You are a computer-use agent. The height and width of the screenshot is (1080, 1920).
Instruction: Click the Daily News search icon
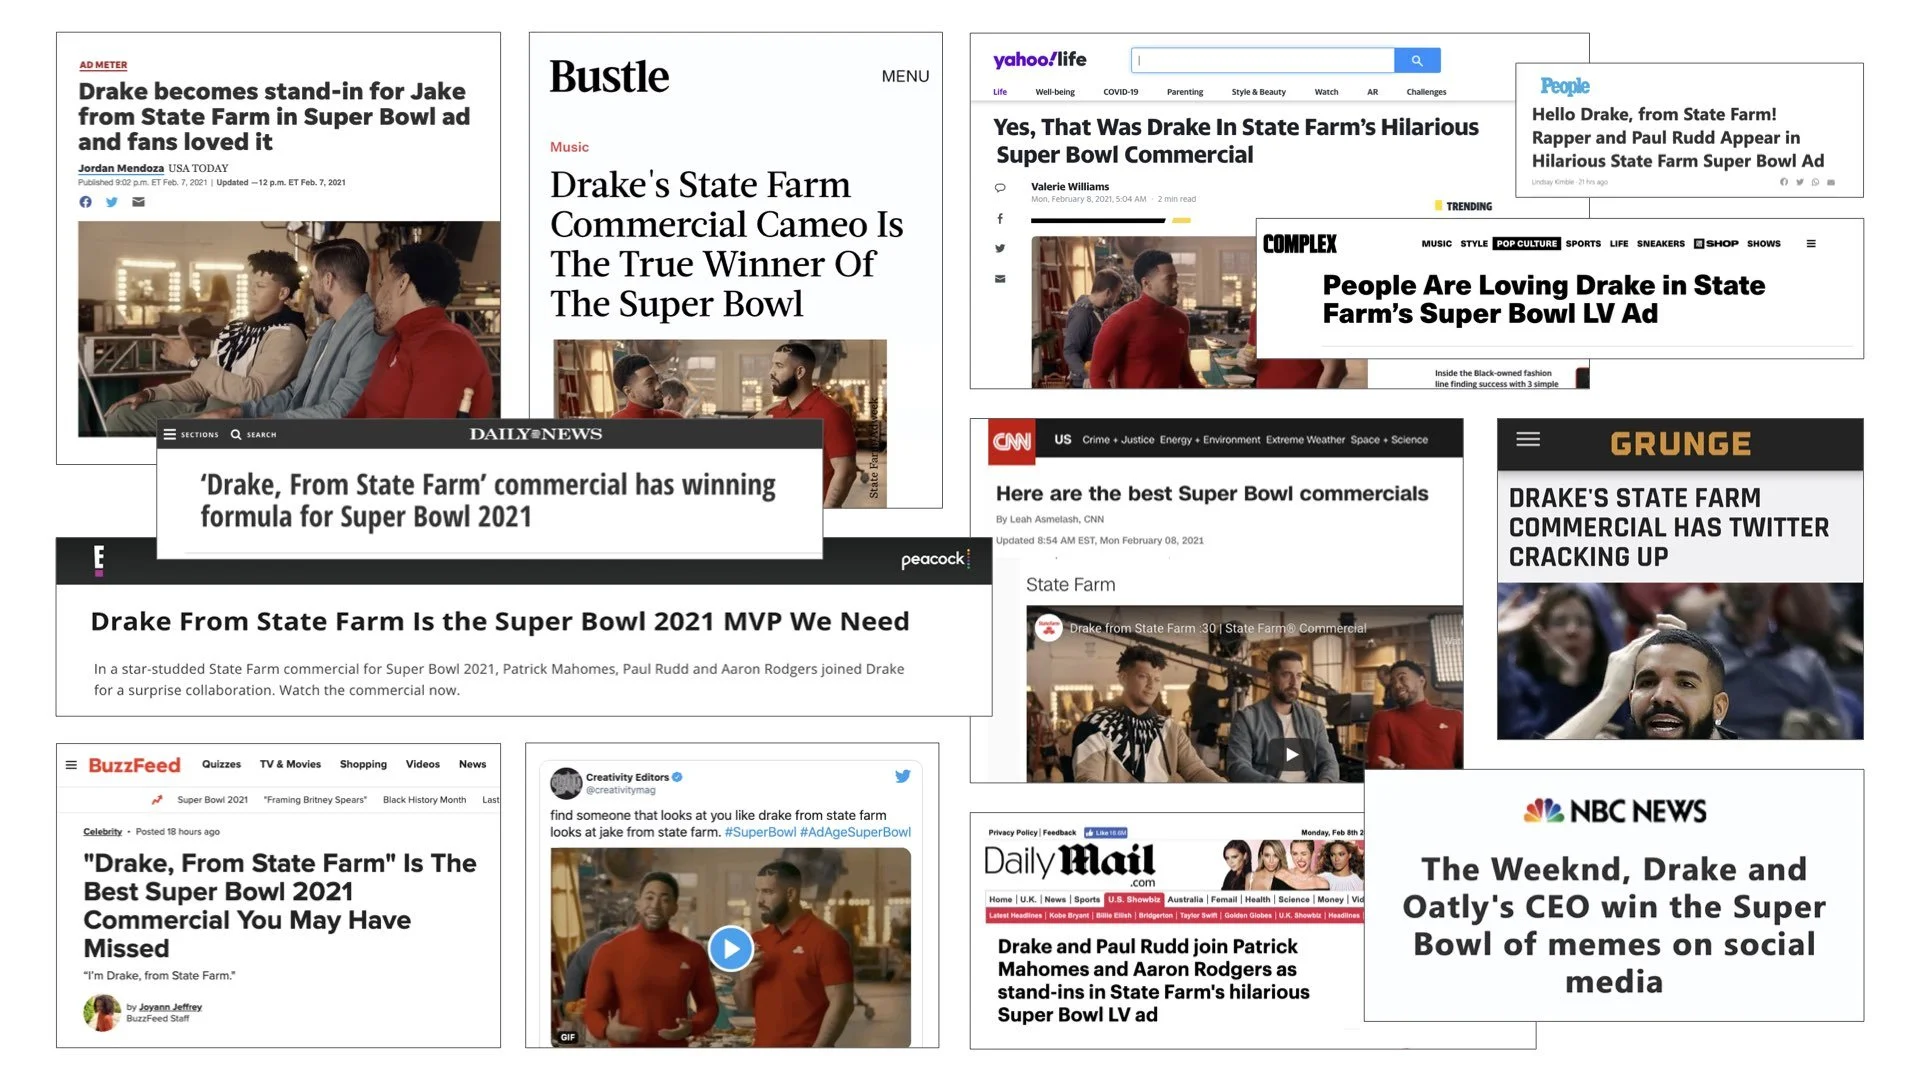(236, 435)
